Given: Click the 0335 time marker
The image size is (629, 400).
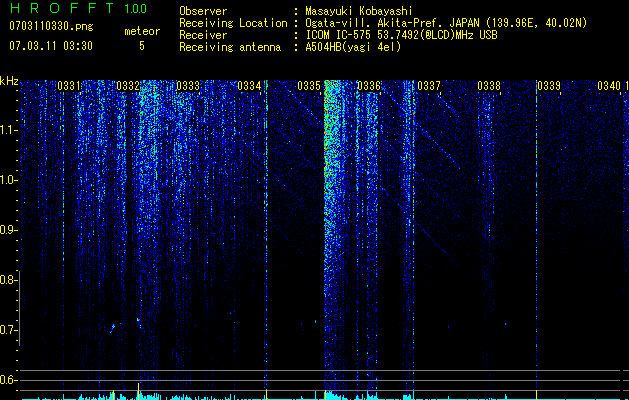Looking at the screenshot, I should [309, 86].
